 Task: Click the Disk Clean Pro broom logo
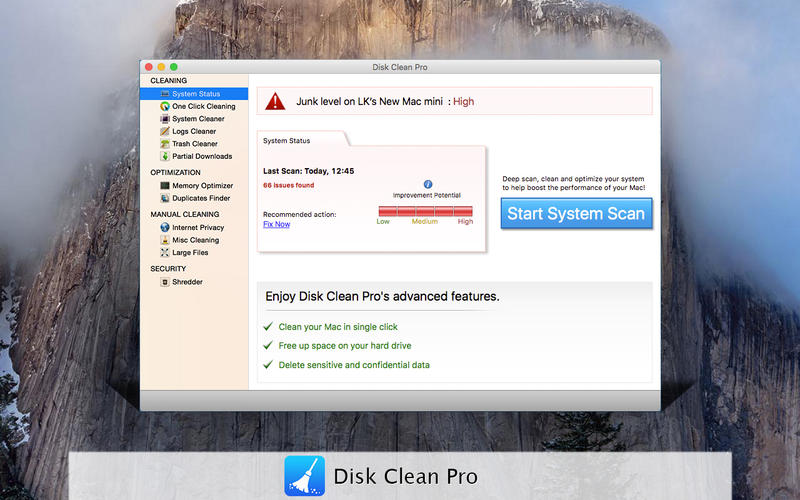click(x=305, y=476)
